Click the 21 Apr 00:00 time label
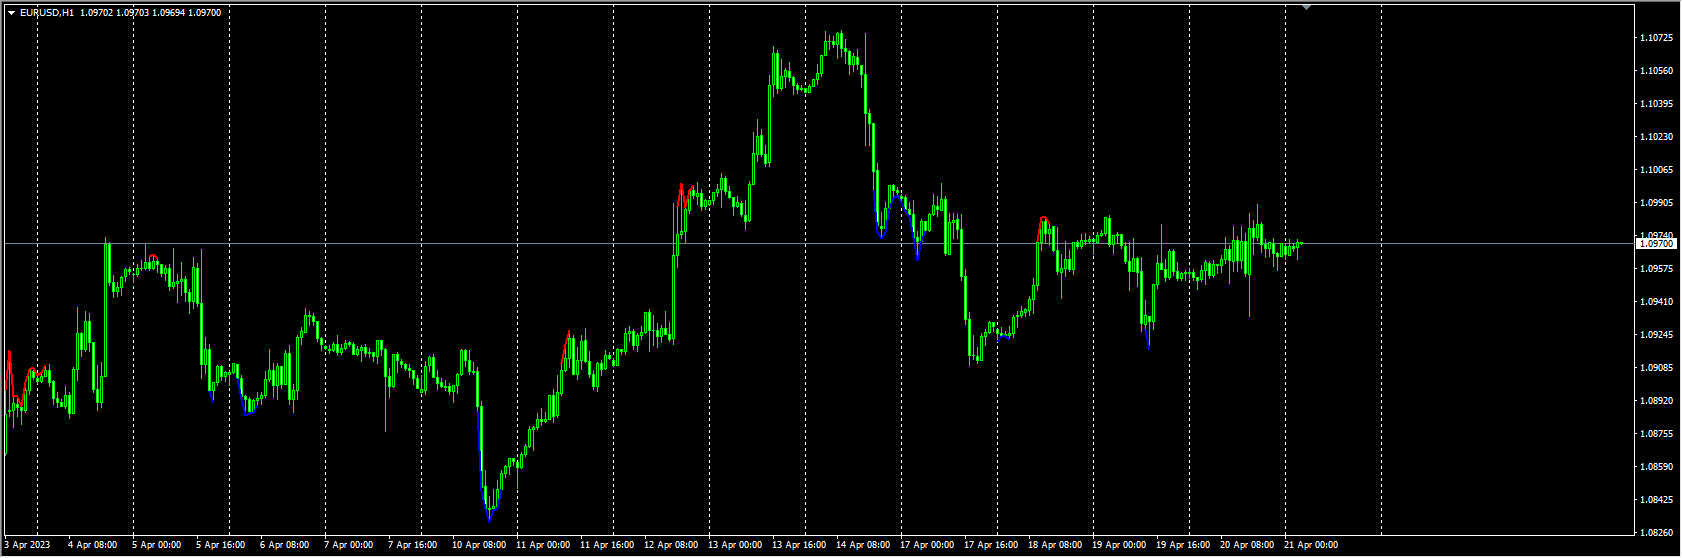The width and height of the screenshot is (1682, 558). pos(1311,545)
